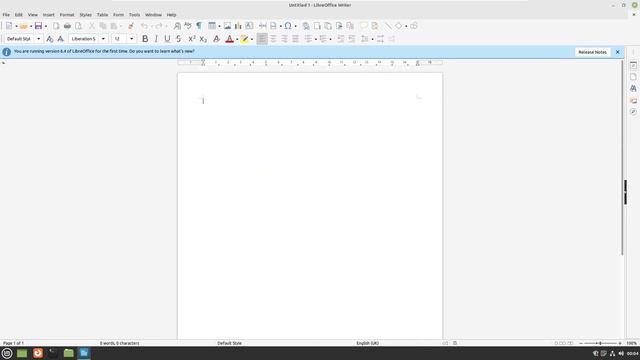The width and height of the screenshot is (640, 360).
Task: Click the Mint menu taskbar icon
Action: point(7,353)
